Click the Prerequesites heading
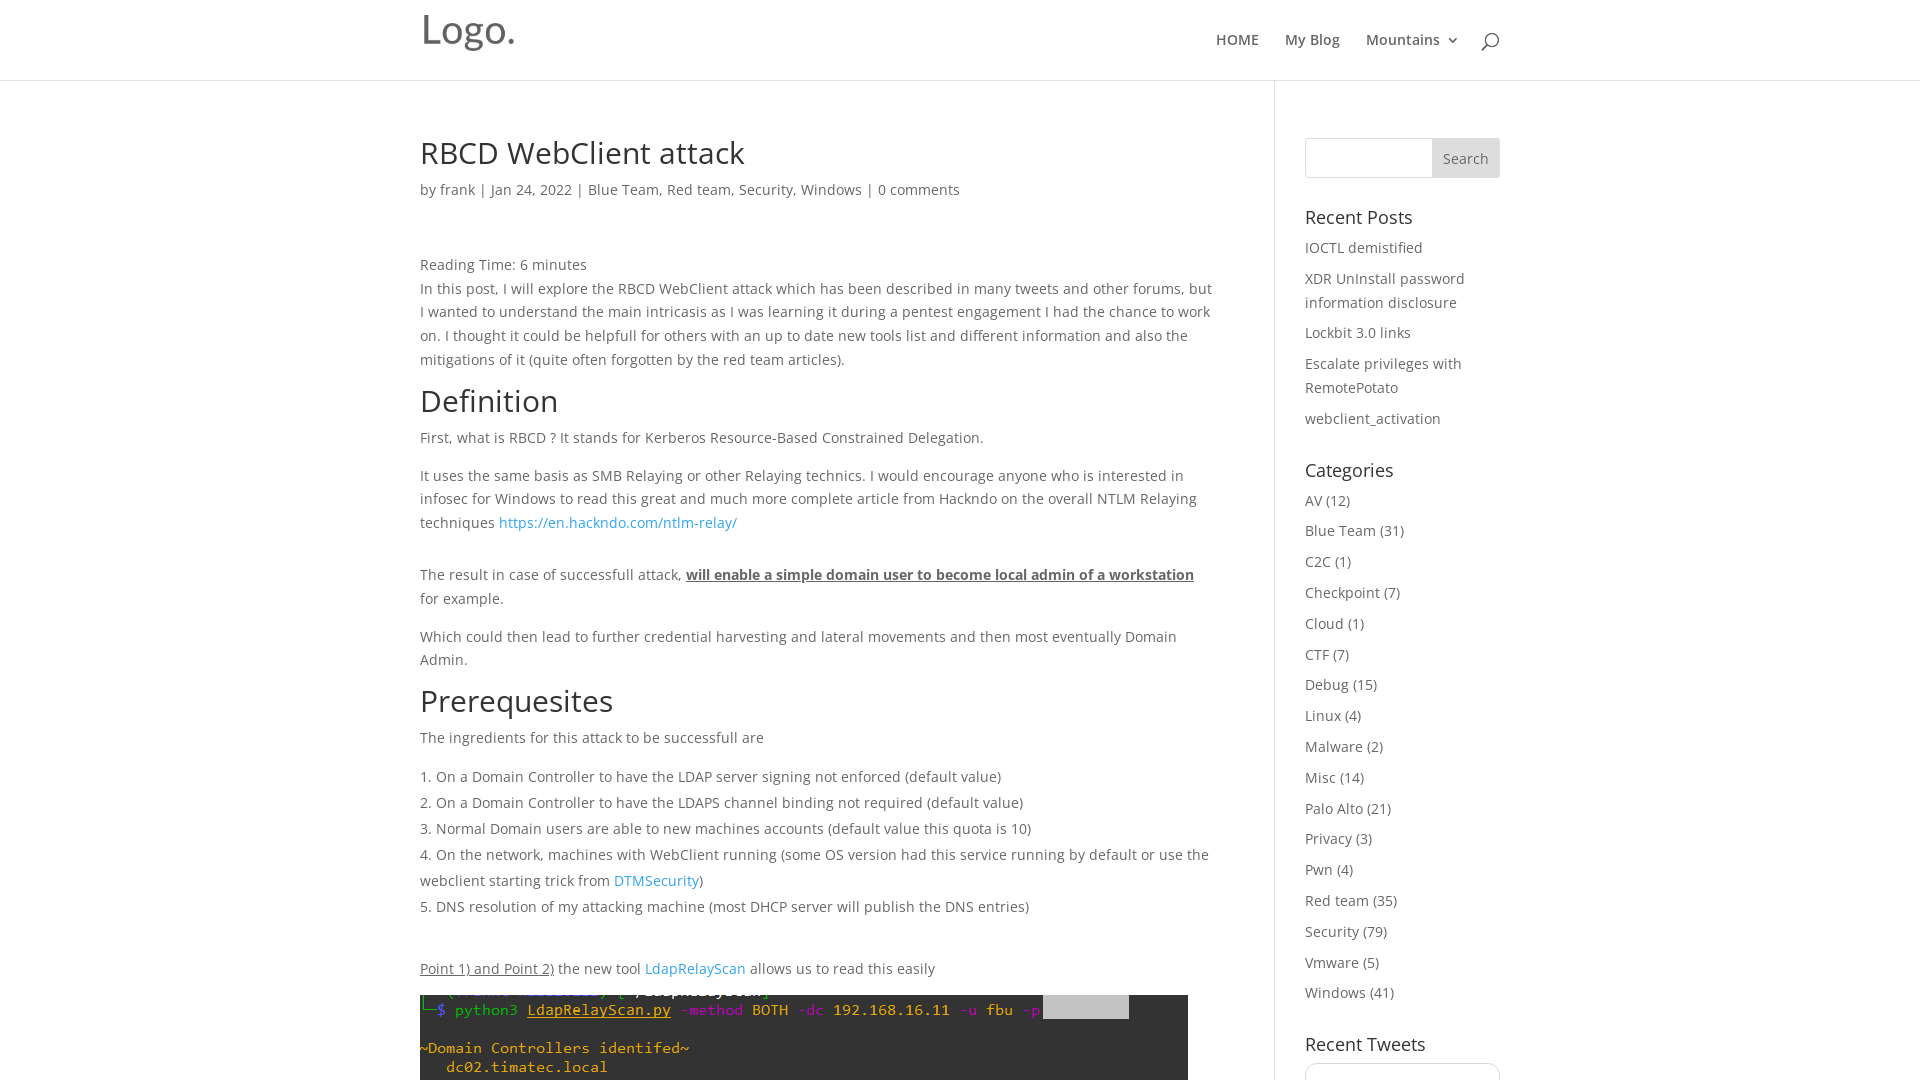This screenshot has height=1080, width=1920. coord(516,701)
